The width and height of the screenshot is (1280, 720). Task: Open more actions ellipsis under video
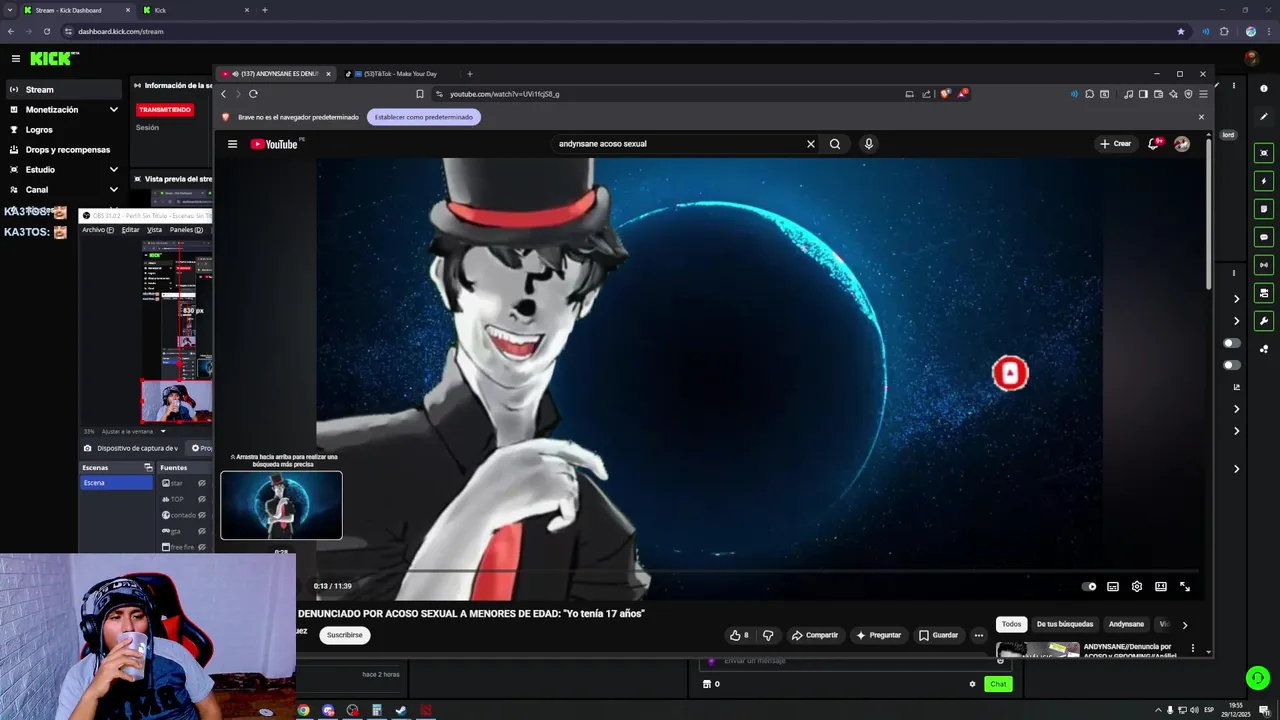[x=979, y=635]
